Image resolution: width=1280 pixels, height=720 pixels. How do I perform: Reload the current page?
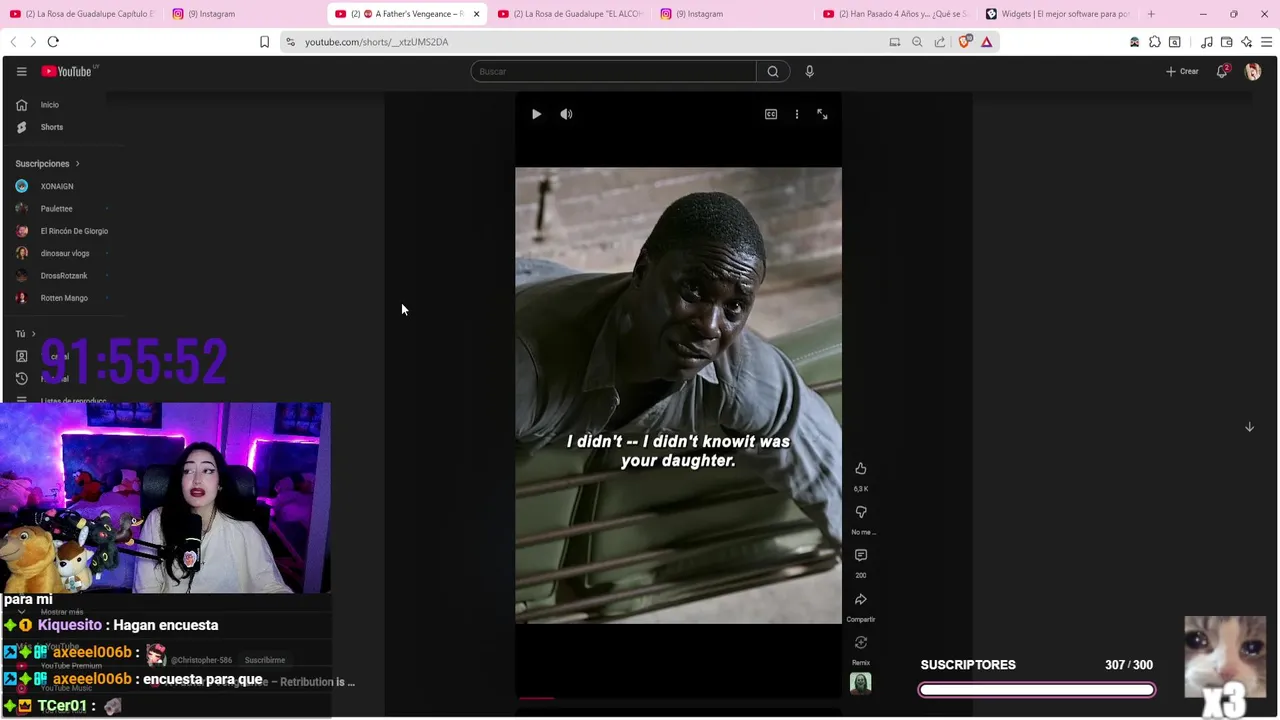click(53, 42)
